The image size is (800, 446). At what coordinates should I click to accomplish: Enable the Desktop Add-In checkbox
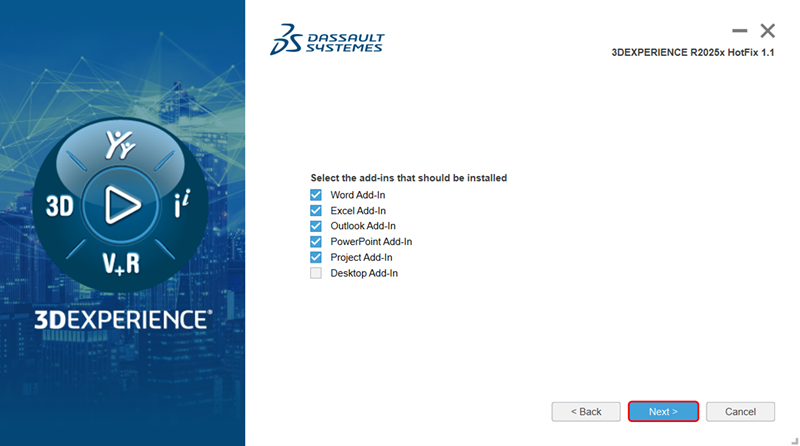click(x=316, y=273)
